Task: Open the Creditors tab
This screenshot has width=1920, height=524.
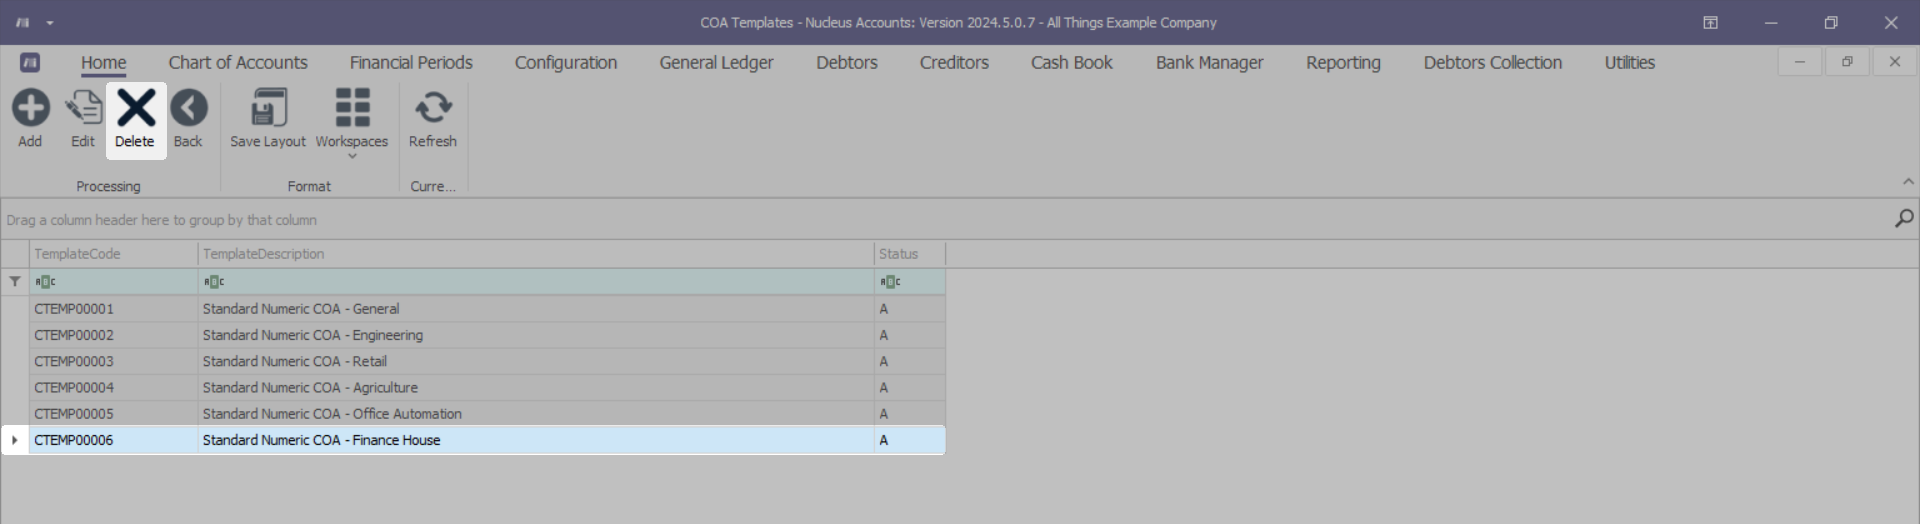Action: click(954, 62)
